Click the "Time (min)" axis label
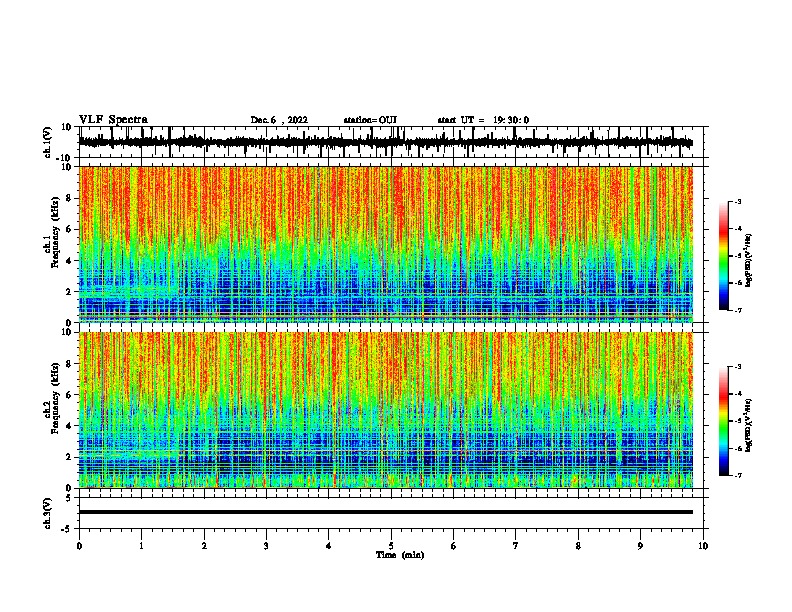792x612 pixels. coord(400,555)
